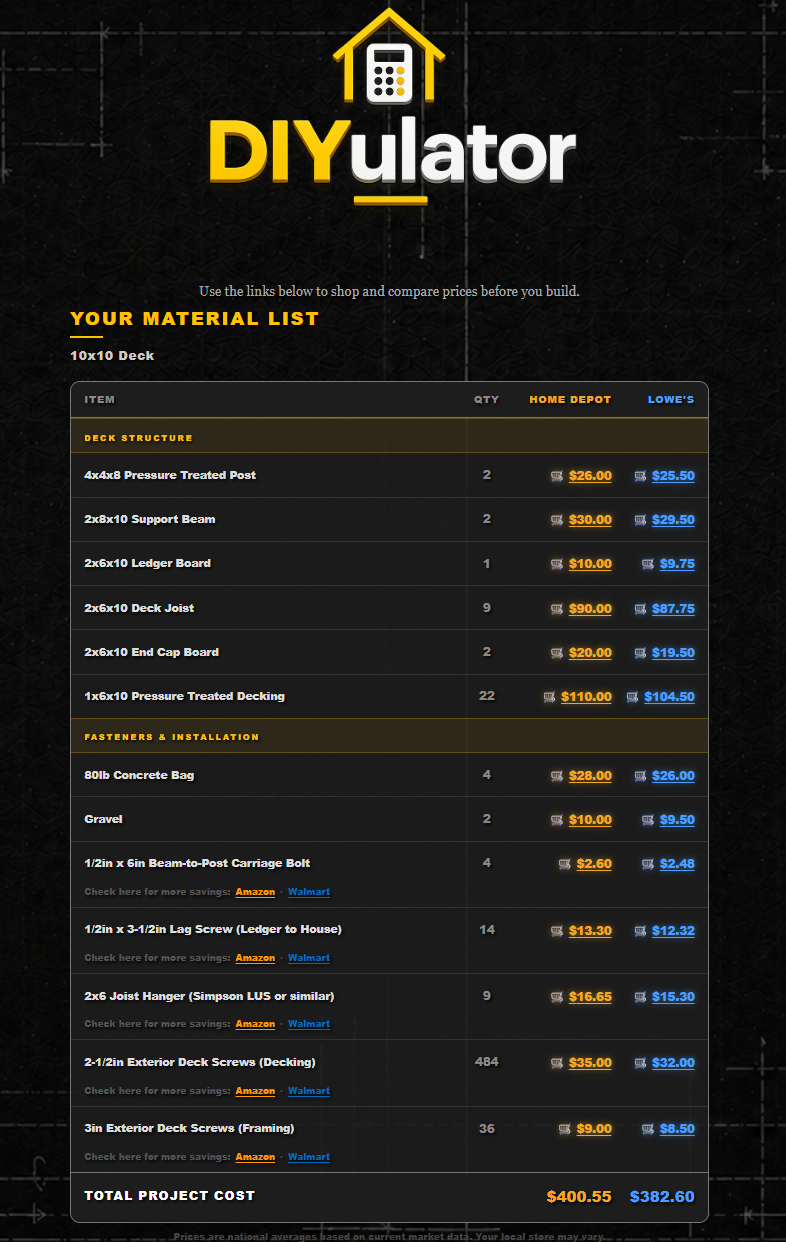Open Home Depot $30.00 support beam link
The height and width of the screenshot is (1242, 786).
(590, 520)
